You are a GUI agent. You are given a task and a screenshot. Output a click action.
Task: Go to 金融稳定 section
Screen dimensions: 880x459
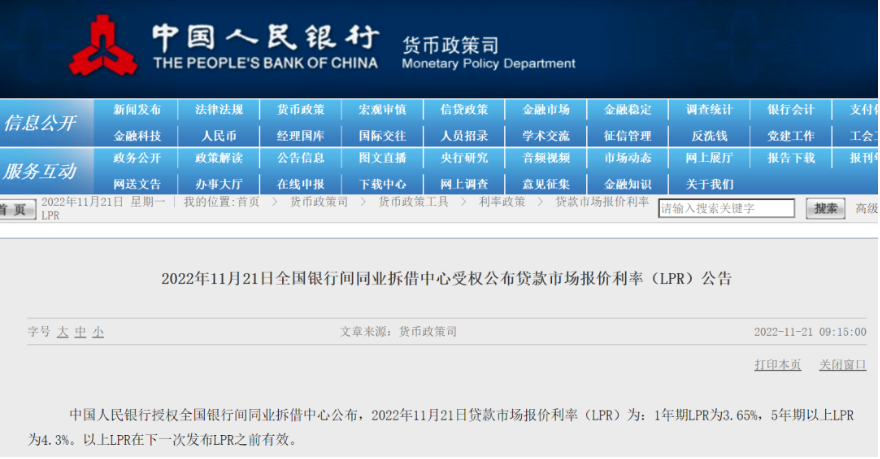click(627, 110)
